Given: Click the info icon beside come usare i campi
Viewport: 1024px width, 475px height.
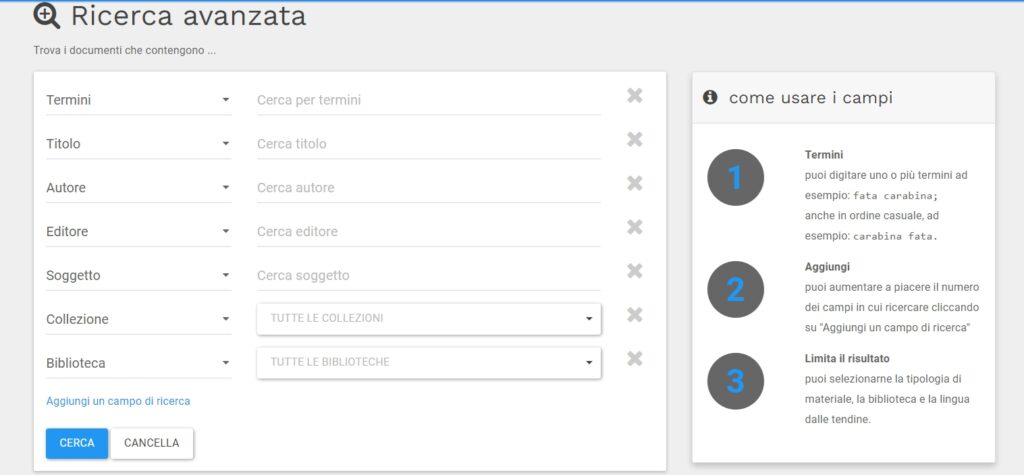Looking at the screenshot, I should 710,97.
